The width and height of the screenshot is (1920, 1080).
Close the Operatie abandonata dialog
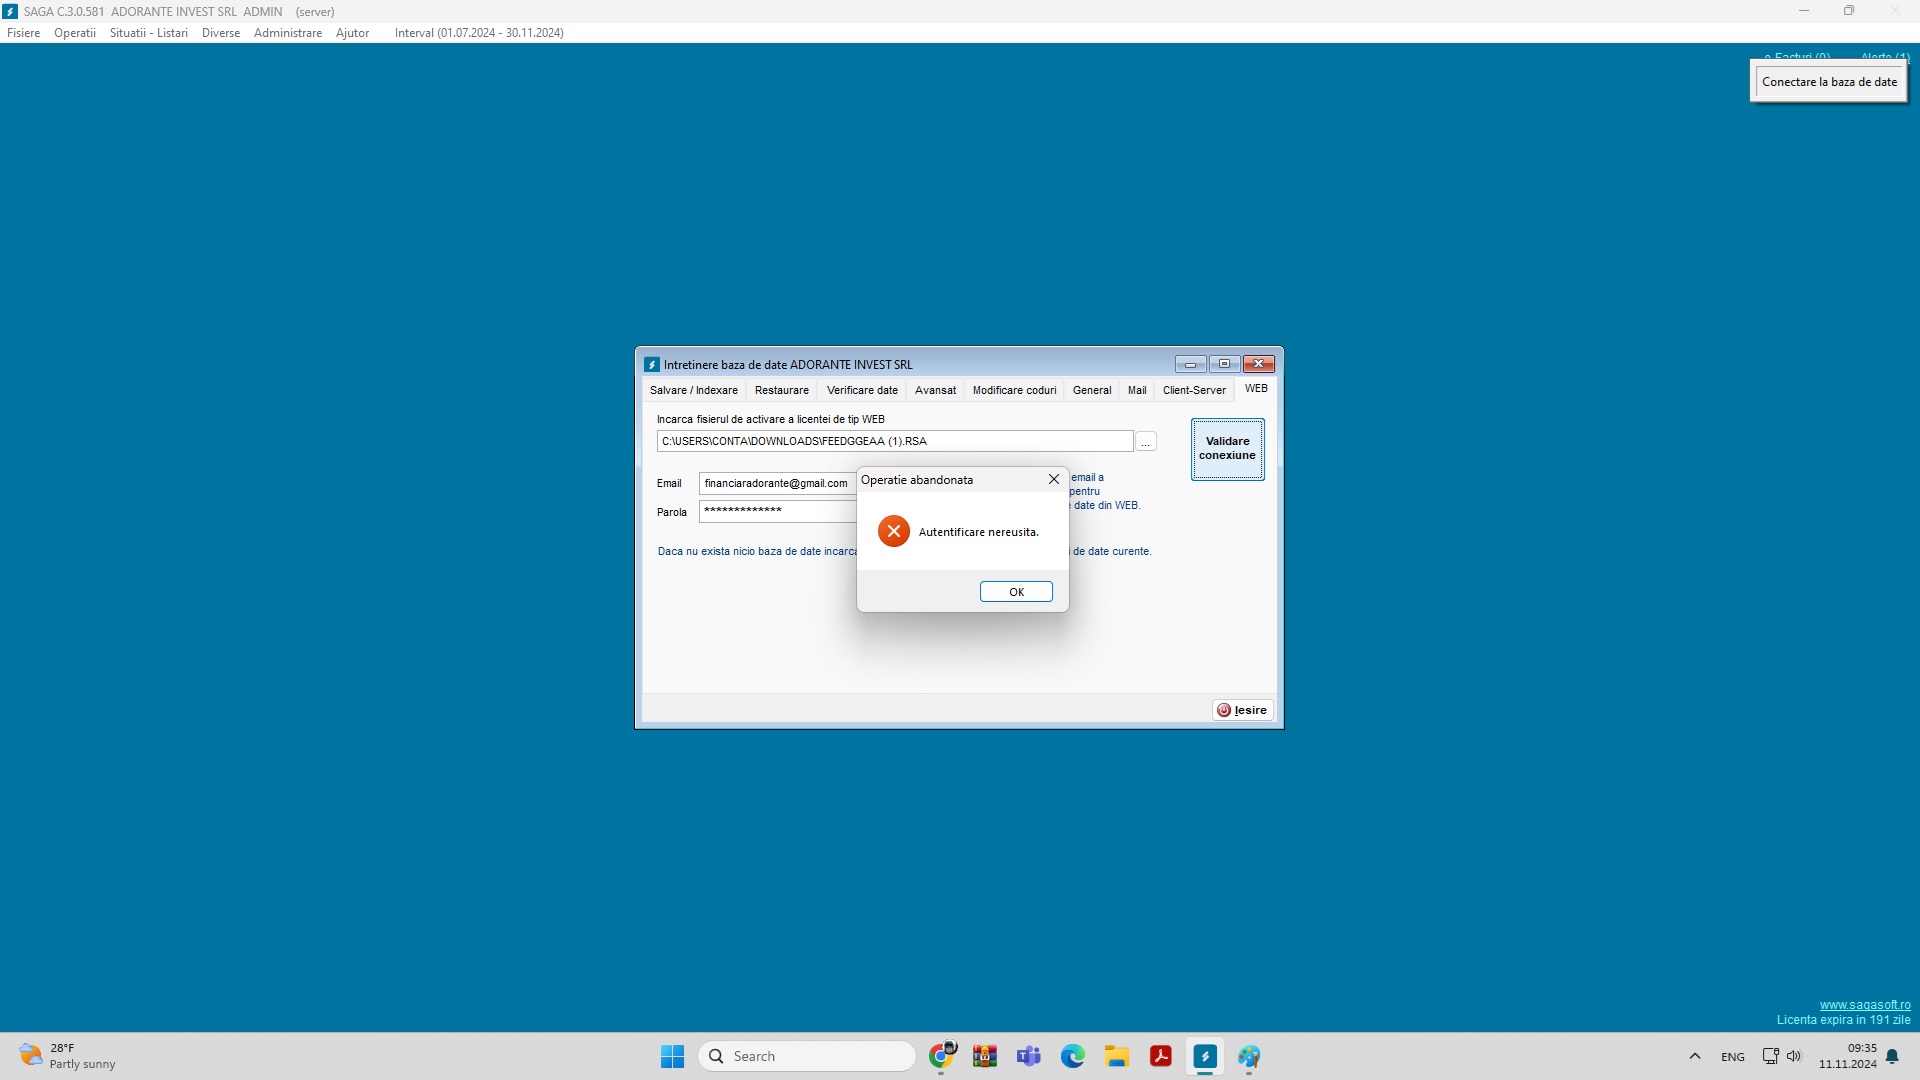(1054, 480)
